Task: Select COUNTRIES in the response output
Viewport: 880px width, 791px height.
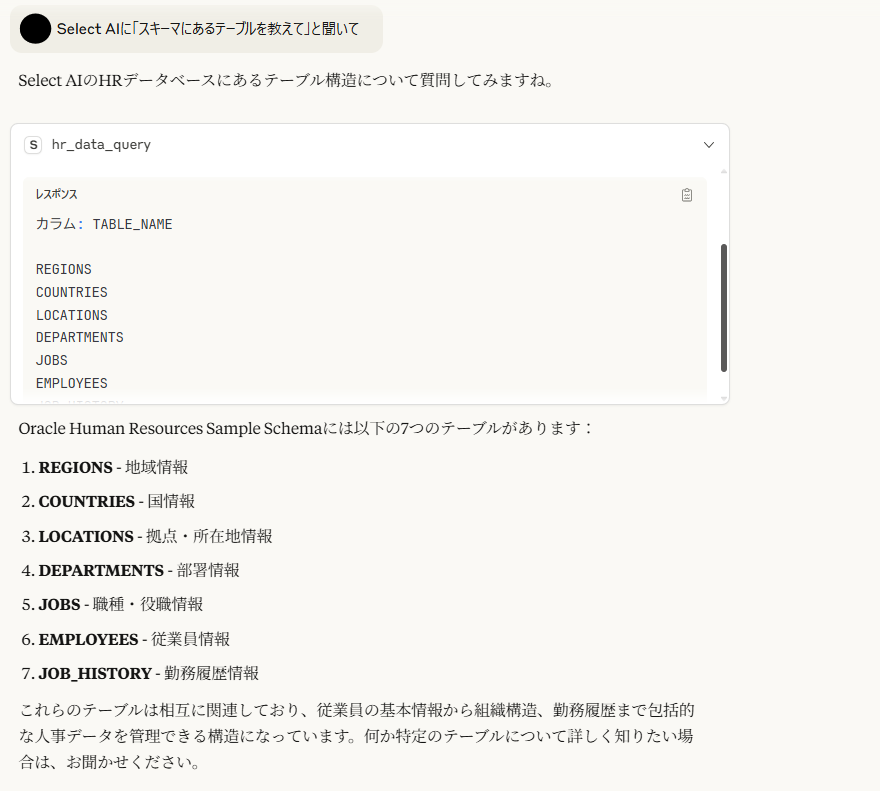Action: click(x=71, y=292)
